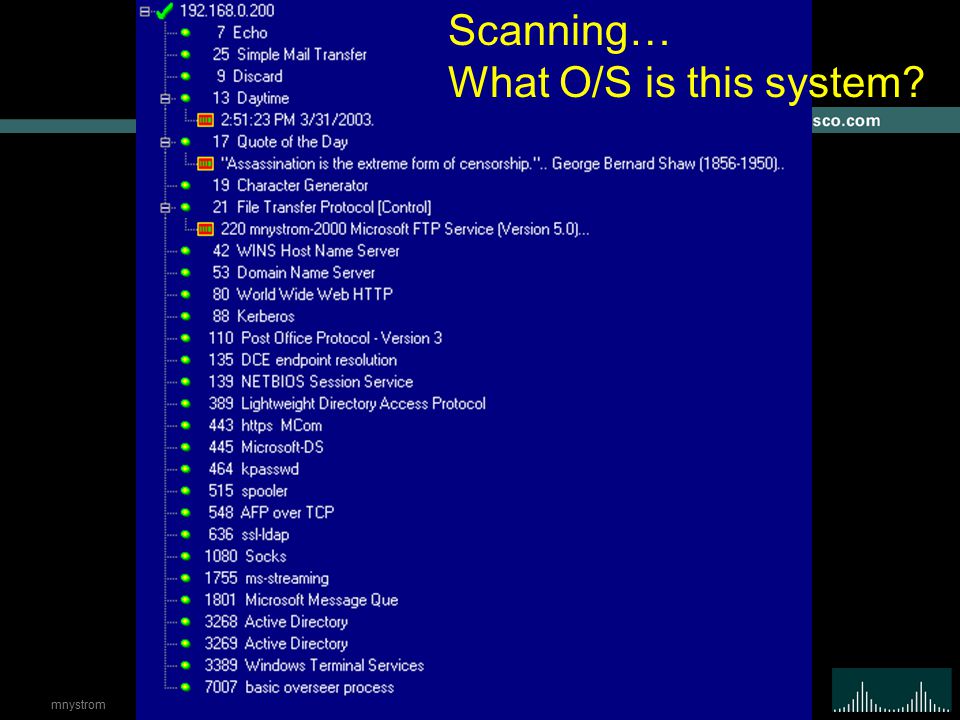Screen dimensions: 960x720
Task: Click the green dot for 515 spooler
Action: (x=186, y=491)
